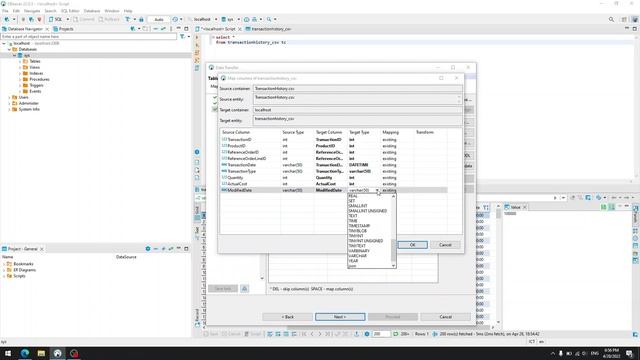The image size is (640, 360).
Task: Click the project settings gear icon
Action: [148, 249]
